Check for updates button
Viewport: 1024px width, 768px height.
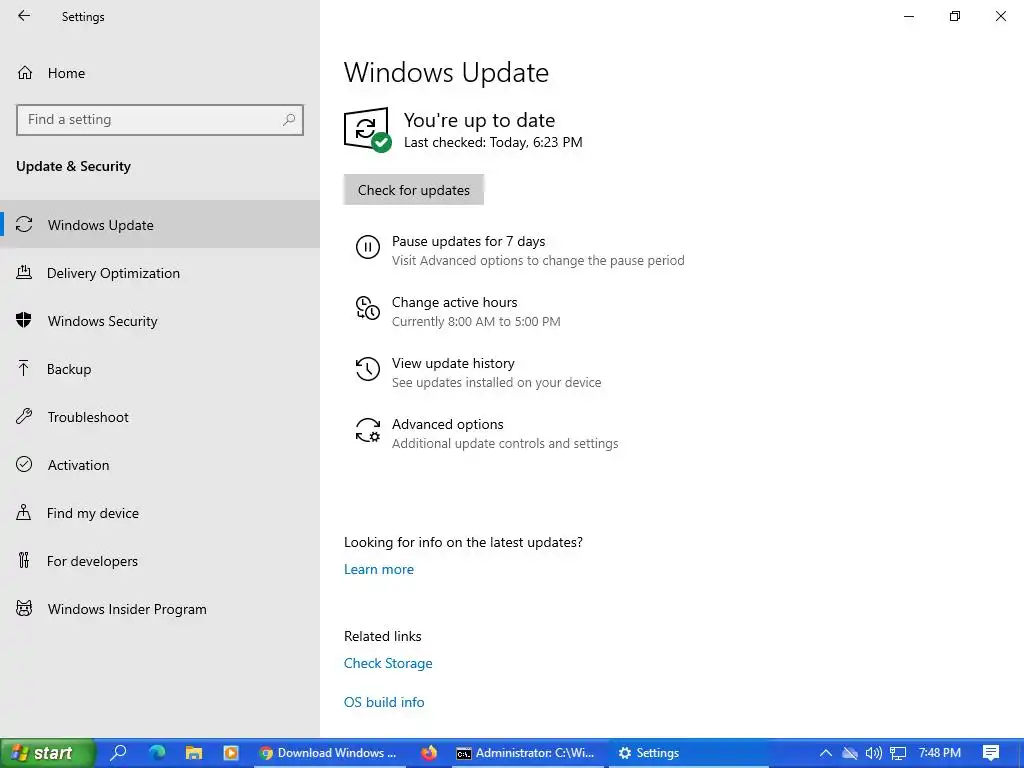point(413,190)
